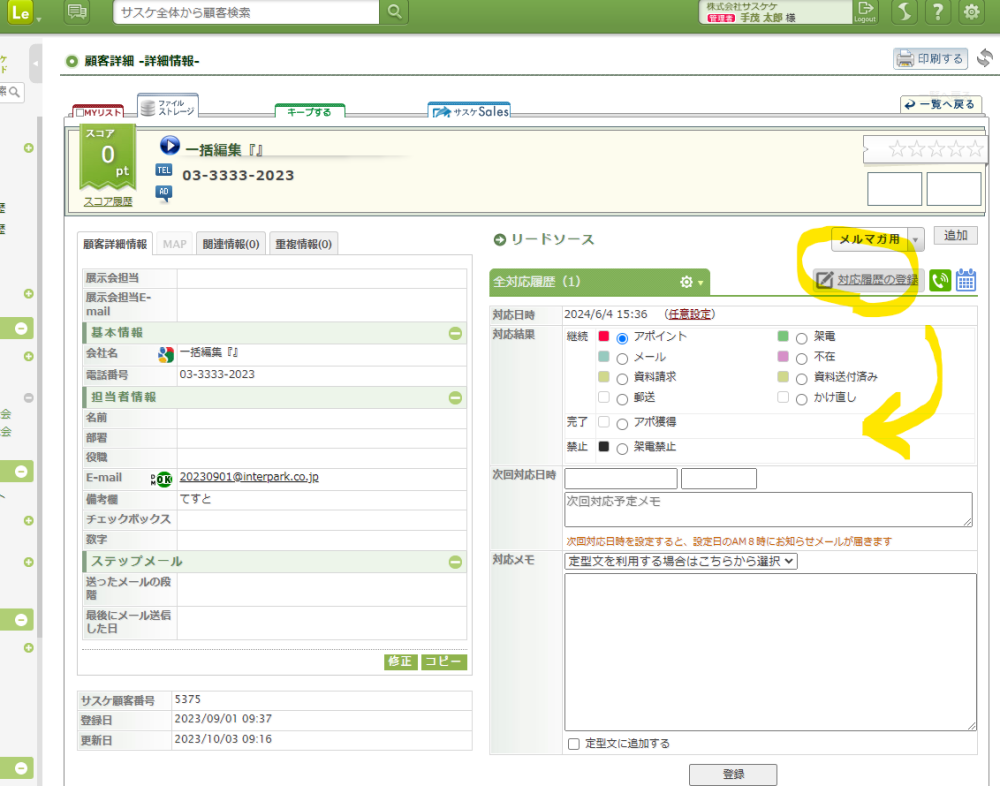The width and height of the screenshot is (1000, 786).
Task: Click the blue play icon beside 一括編集
Action: (169, 146)
